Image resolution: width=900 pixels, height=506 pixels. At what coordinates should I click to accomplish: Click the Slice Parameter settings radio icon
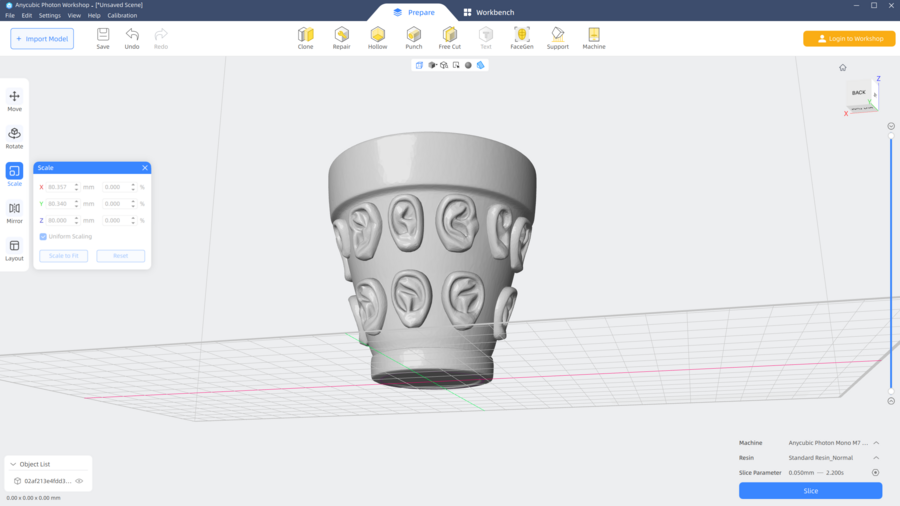tap(875, 473)
